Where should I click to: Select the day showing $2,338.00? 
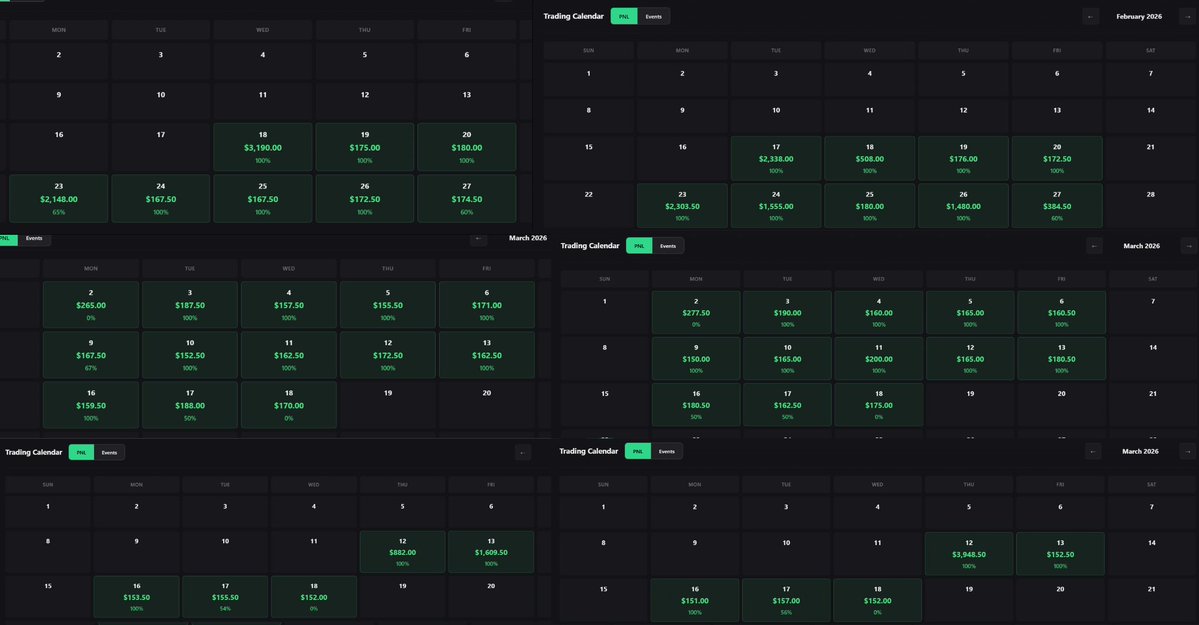pyautogui.click(x=776, y=158)
